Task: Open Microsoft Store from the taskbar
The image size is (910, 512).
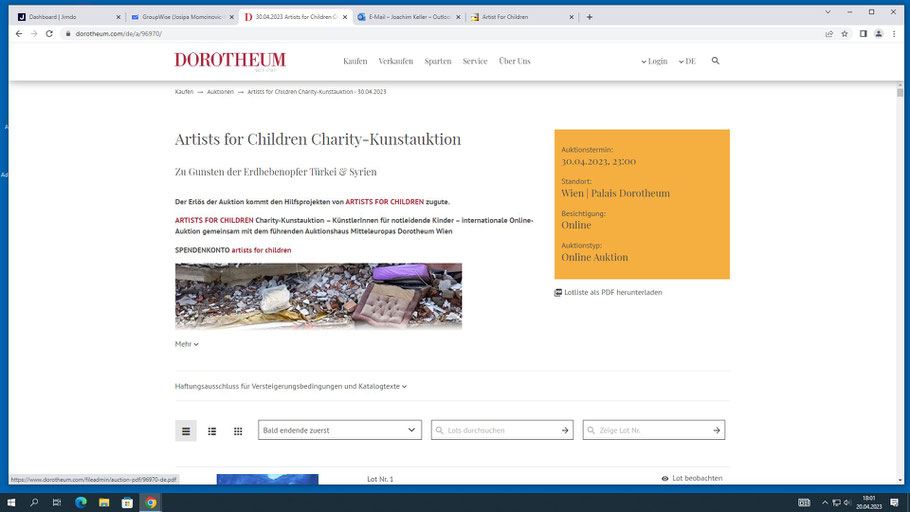Action: click(127, 502)
